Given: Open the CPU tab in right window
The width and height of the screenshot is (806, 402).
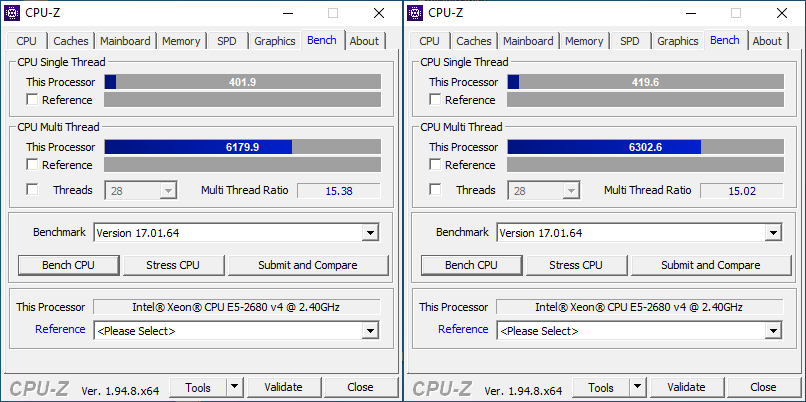Looking at the screenshot, I should (430, 41).
